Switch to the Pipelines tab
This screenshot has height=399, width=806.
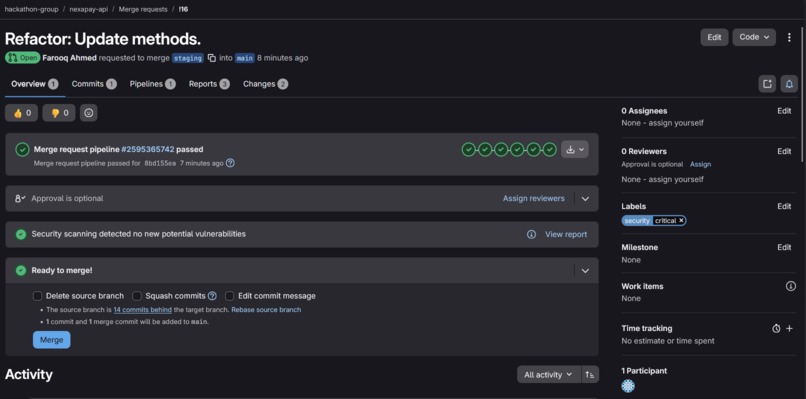pos(153,84)
